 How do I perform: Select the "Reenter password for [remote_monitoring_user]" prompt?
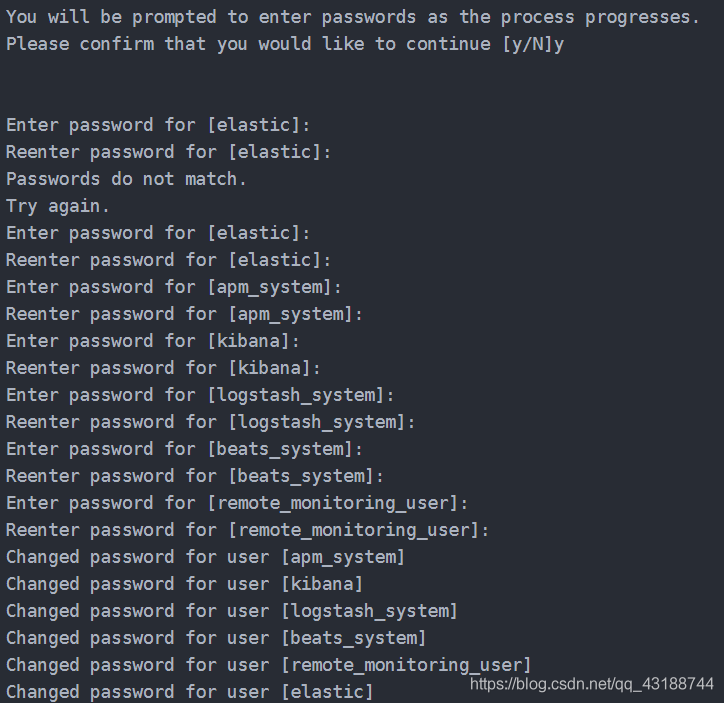pos(247,530)
